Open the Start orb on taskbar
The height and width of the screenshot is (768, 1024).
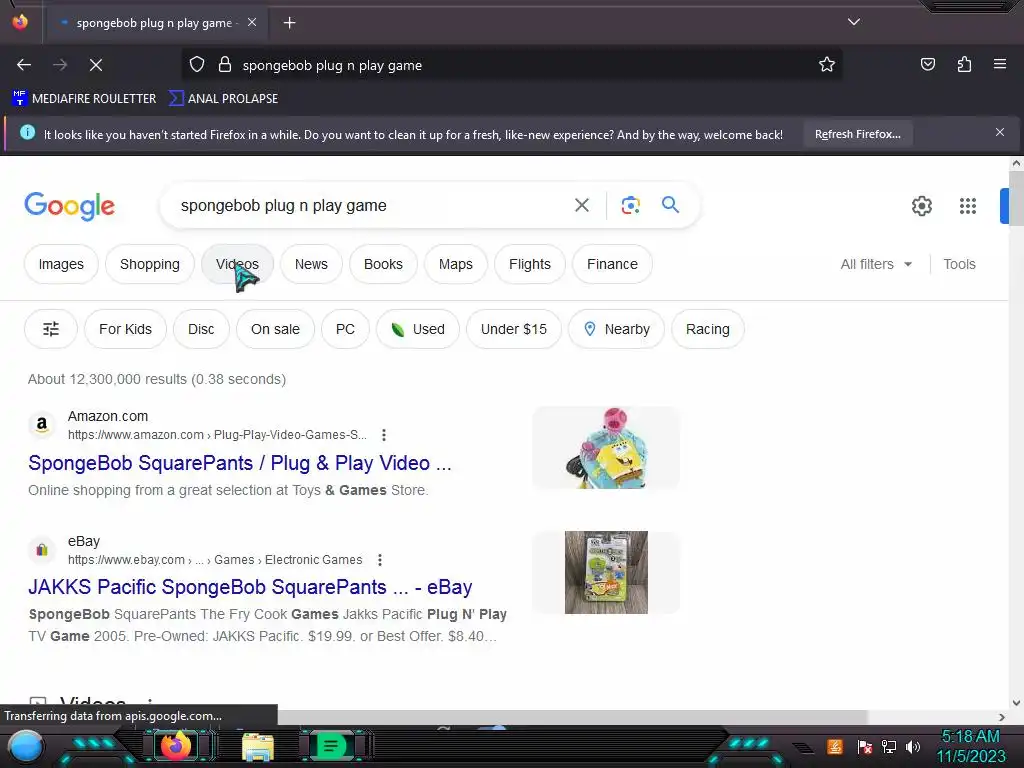click(x=25, y=747)
